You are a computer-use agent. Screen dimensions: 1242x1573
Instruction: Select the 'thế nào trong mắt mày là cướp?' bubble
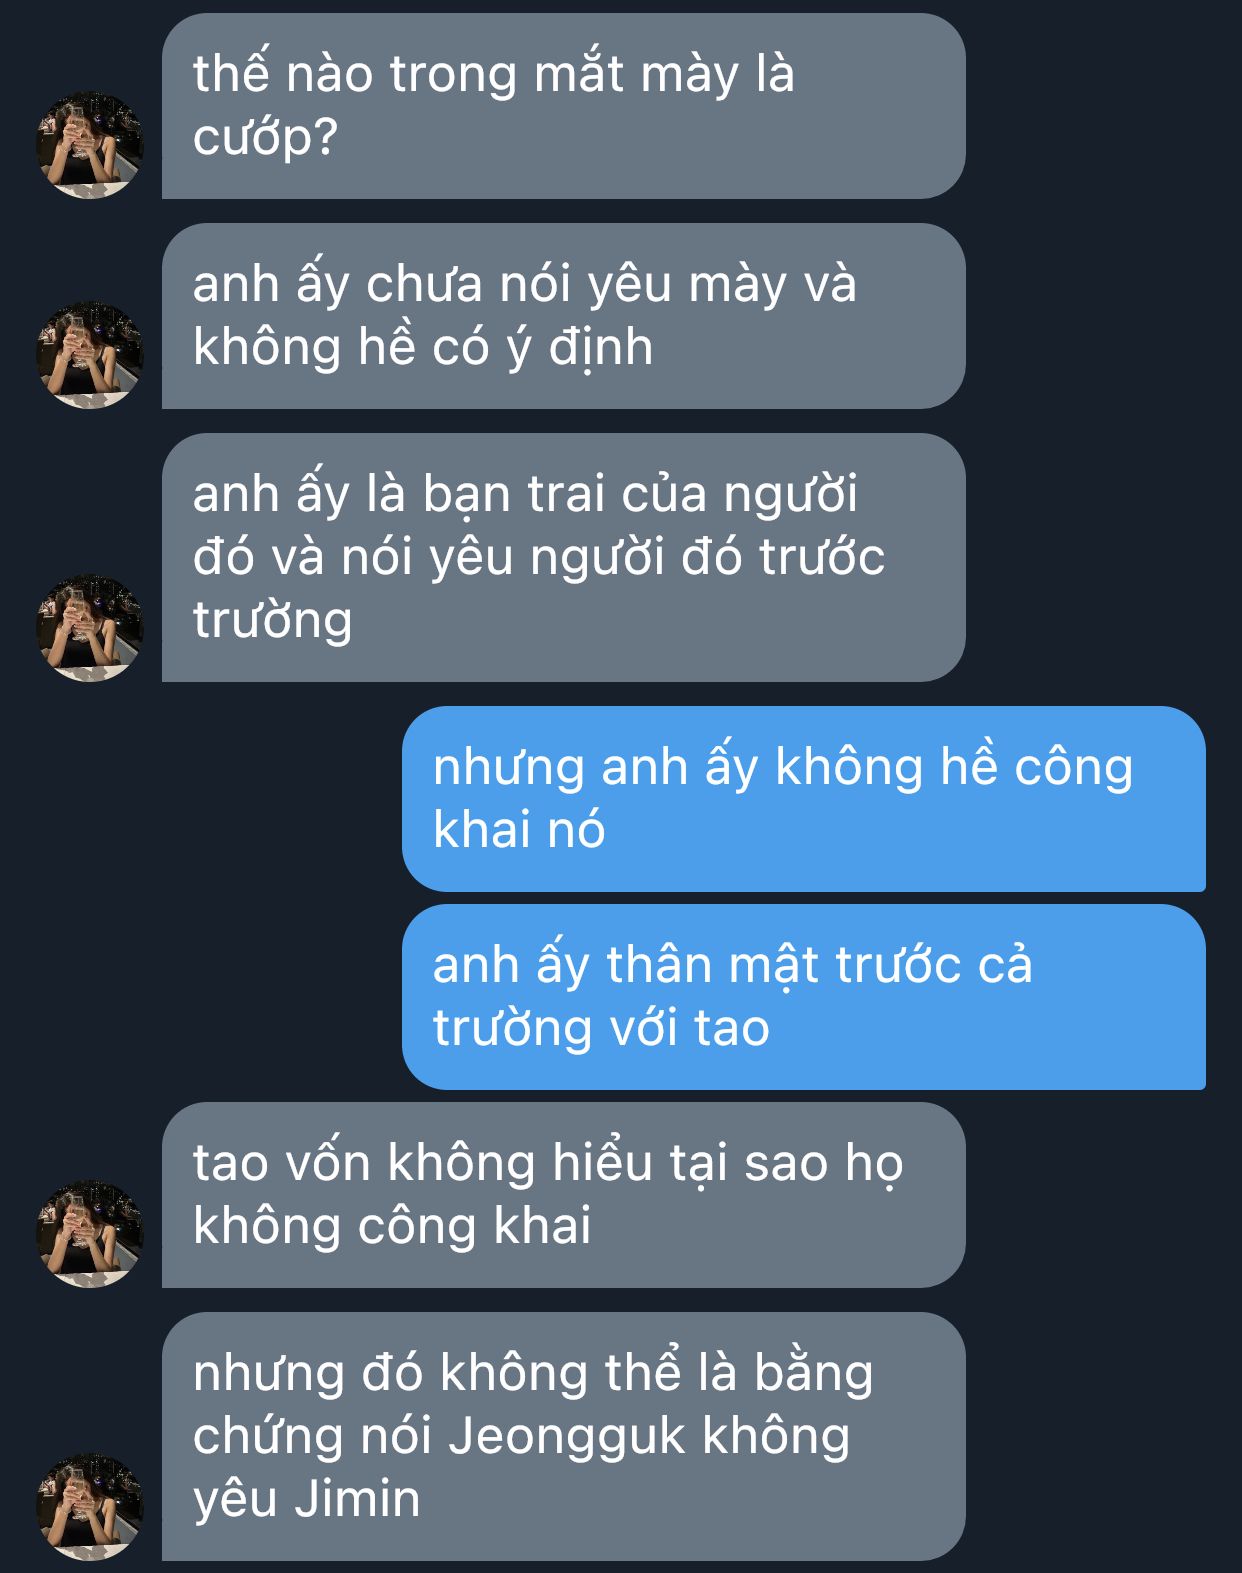[x=564, y=106]
